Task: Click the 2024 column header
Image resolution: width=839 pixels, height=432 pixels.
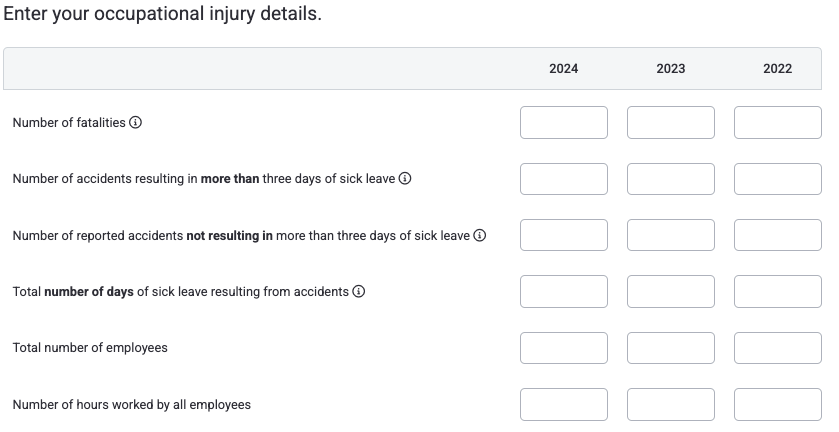Action: coord(564,69)
